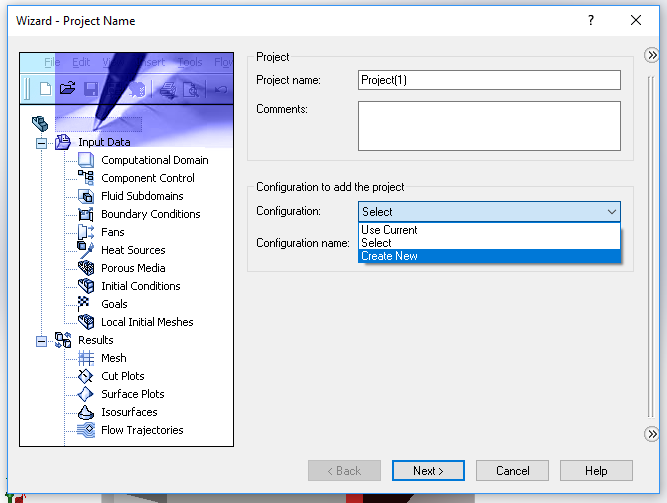Screen dimensions: 667x503
Task: Expand the top right double chevron
Action: [652, 58]
